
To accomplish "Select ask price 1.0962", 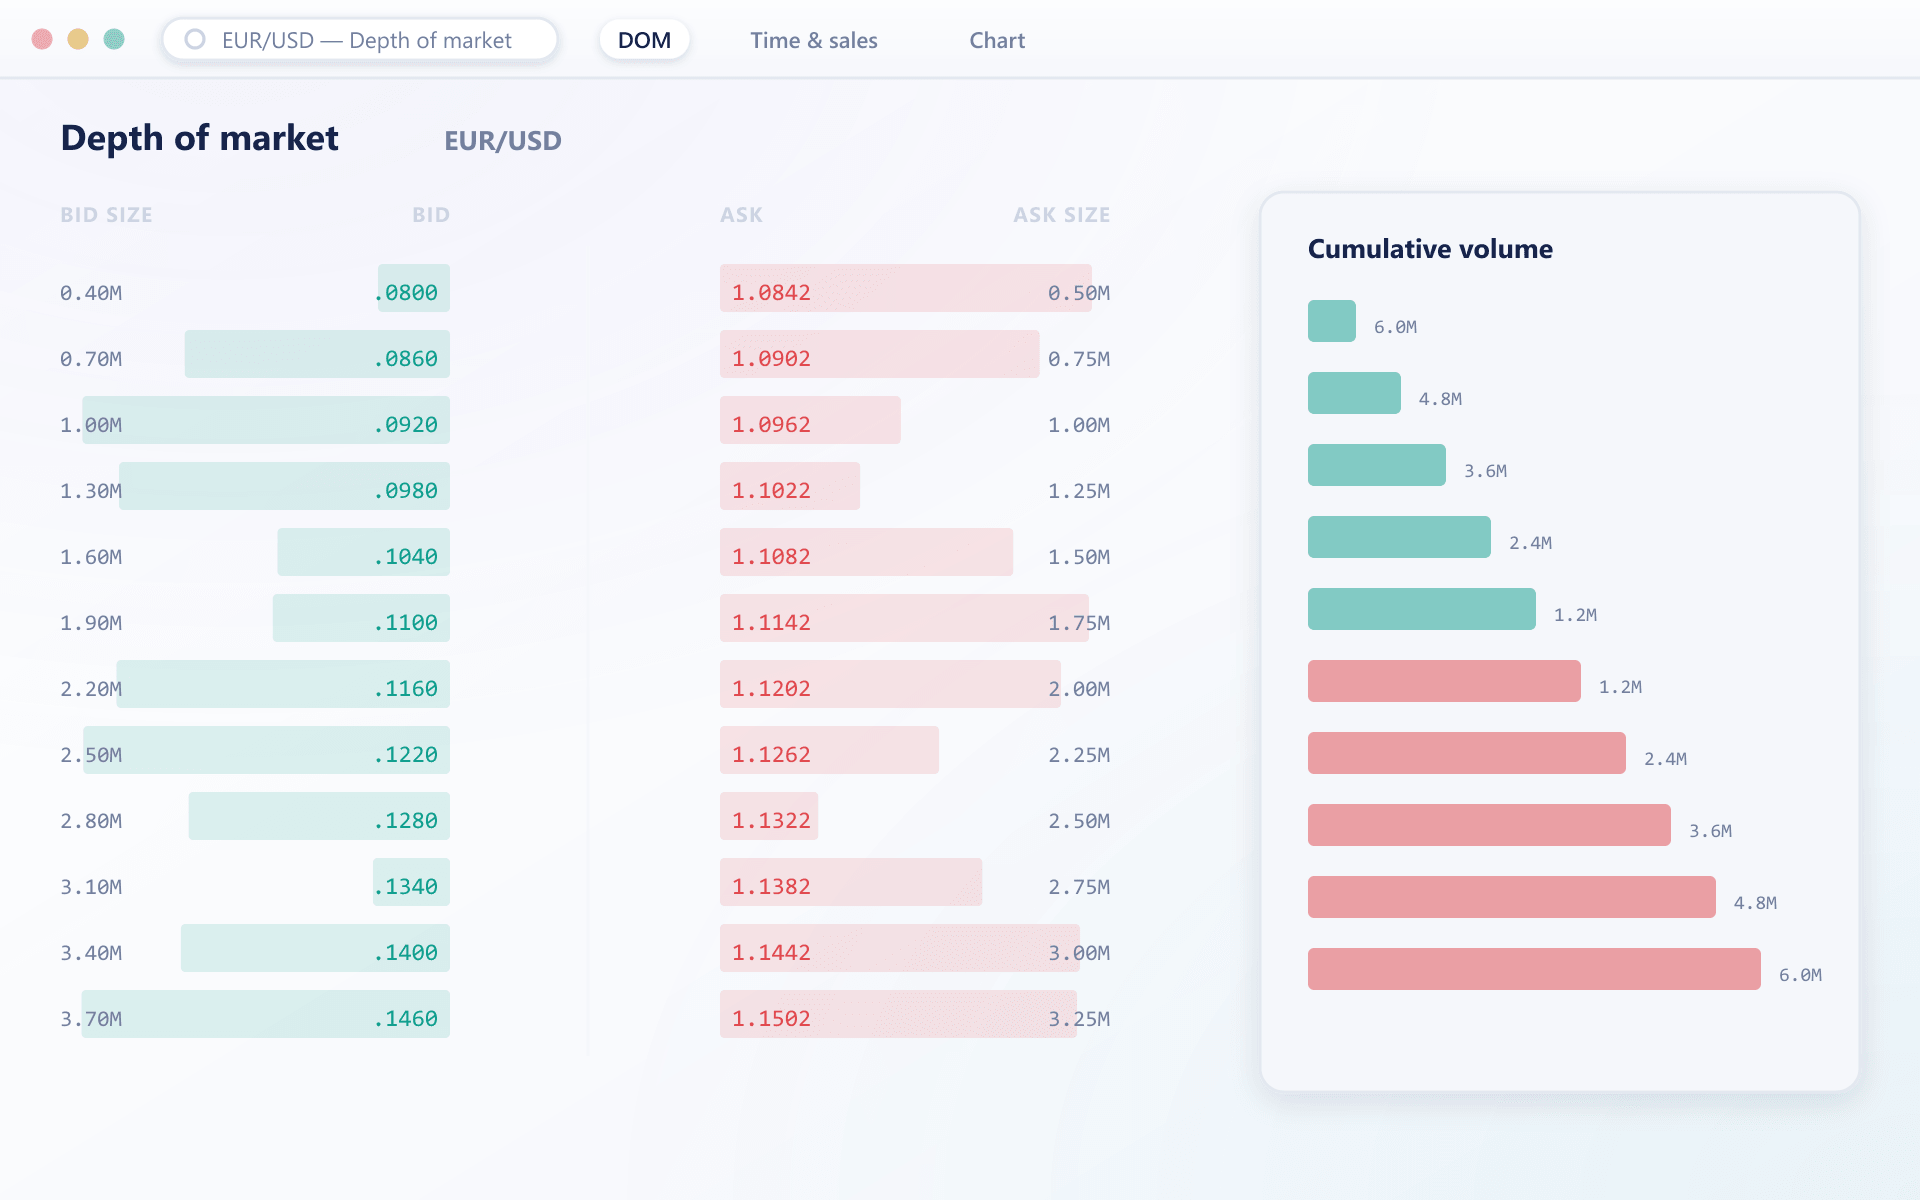I will [771, 425].
